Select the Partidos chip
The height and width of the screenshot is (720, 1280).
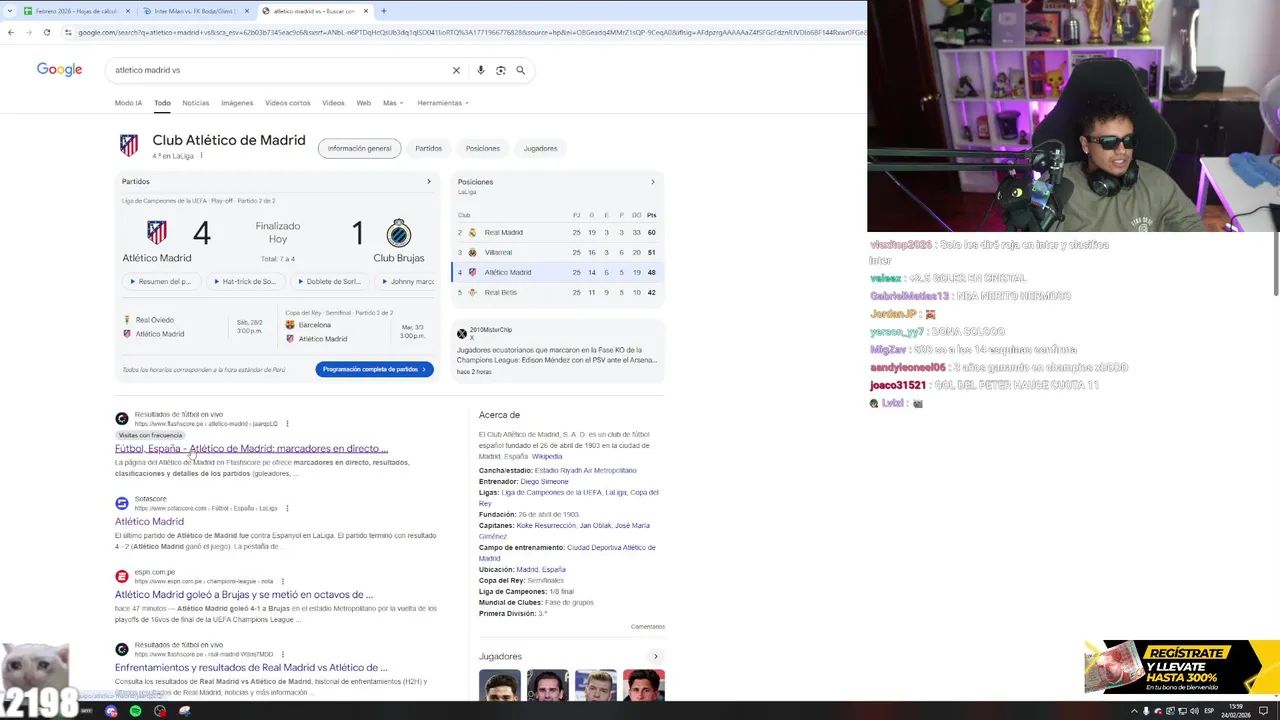pyautogui.click(x=428, y=148)
